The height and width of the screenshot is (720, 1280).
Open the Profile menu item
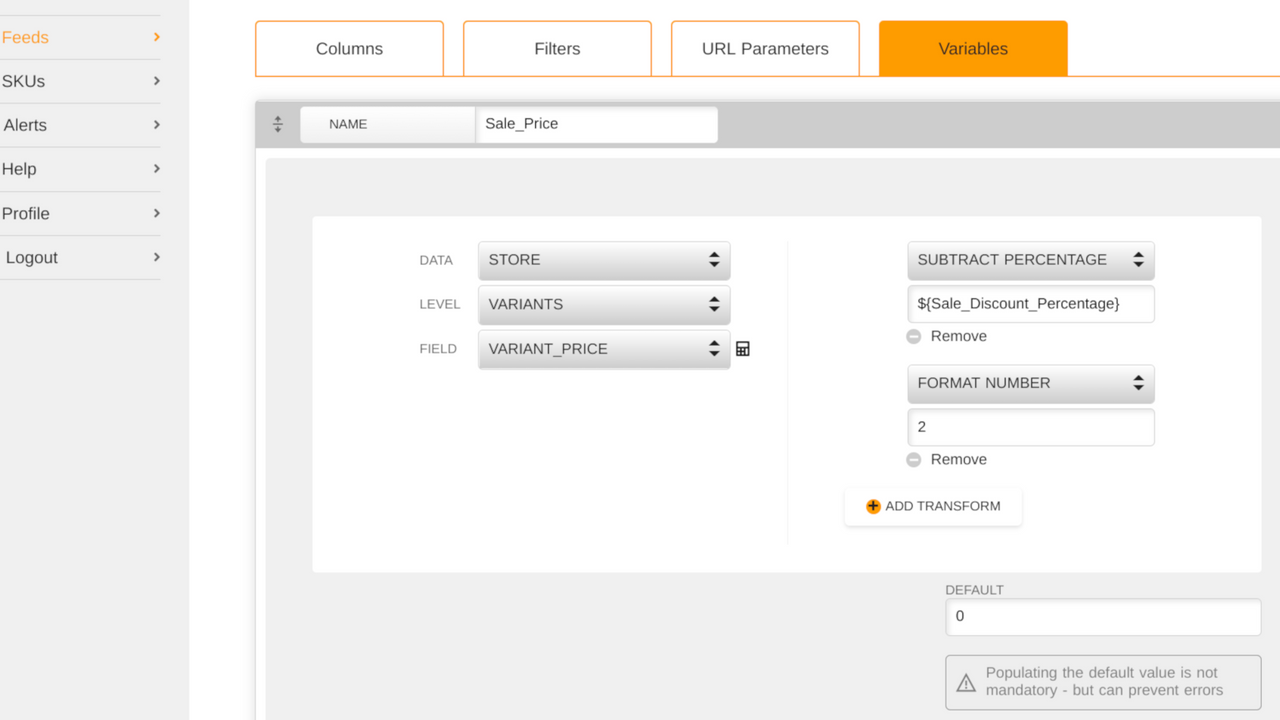click(80, 213)
